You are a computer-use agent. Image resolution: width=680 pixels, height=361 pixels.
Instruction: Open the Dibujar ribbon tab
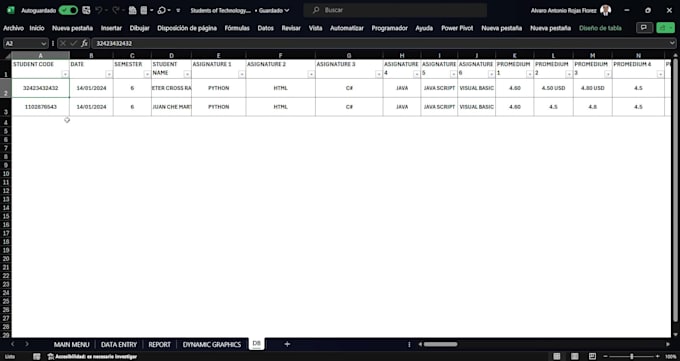point(139,28)
